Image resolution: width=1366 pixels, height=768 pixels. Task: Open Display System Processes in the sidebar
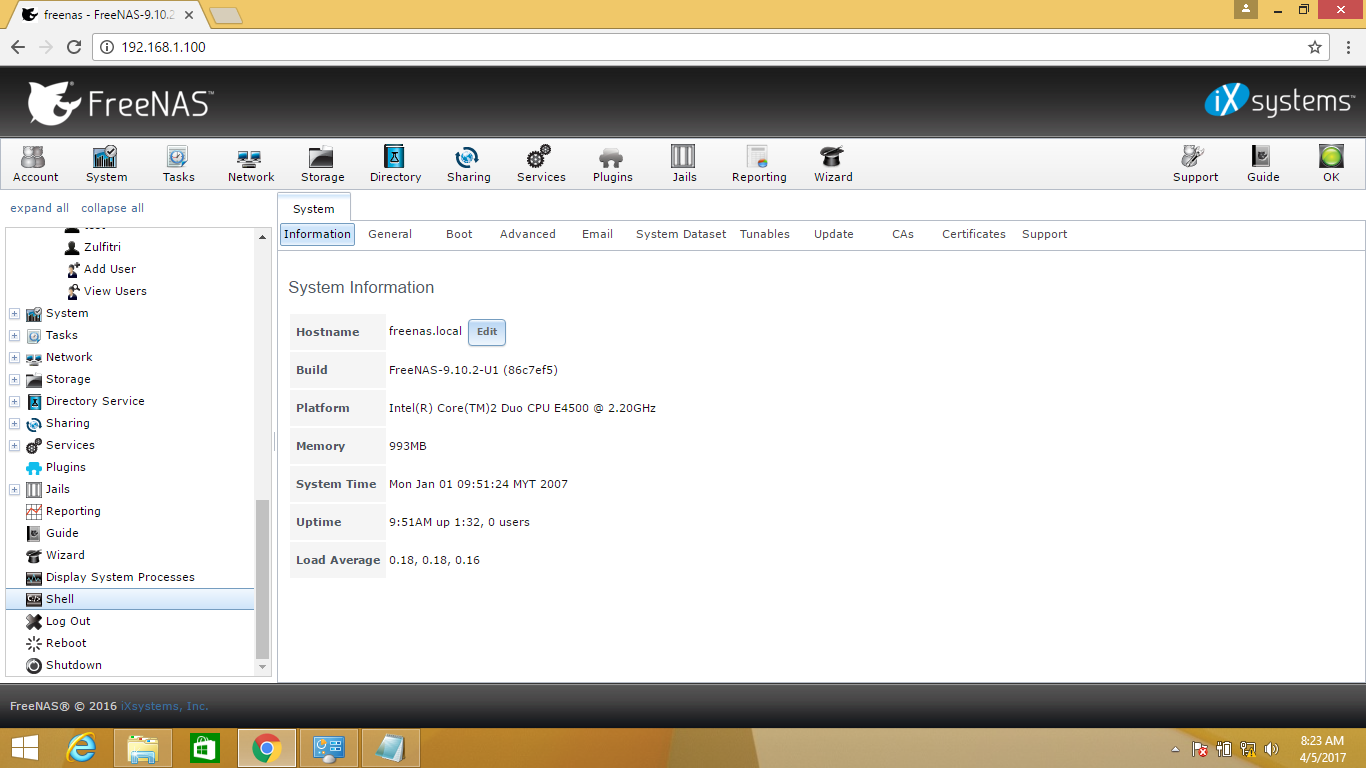click(120, 577)
